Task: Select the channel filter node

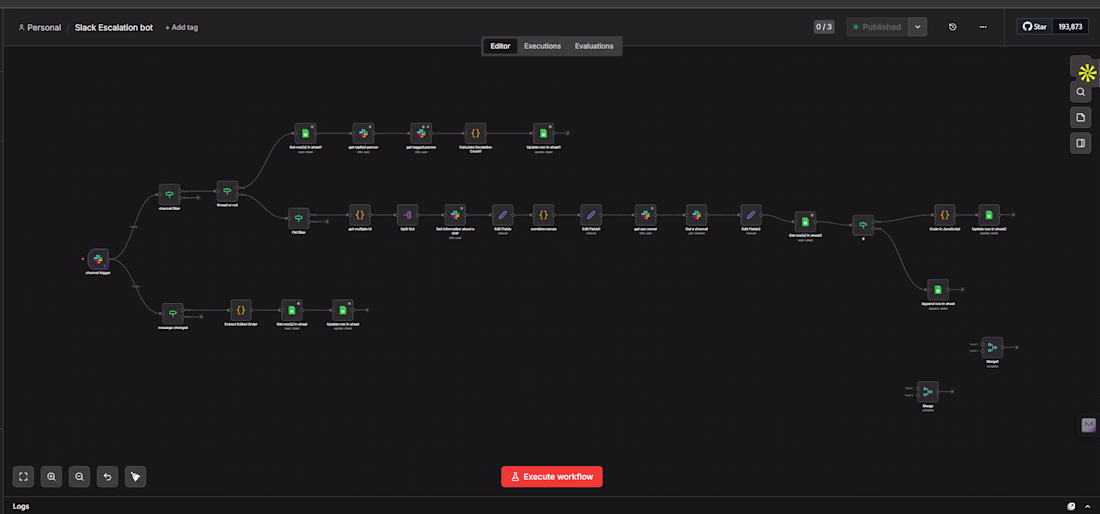Action: pyautogui.click(x=170, y=194)
